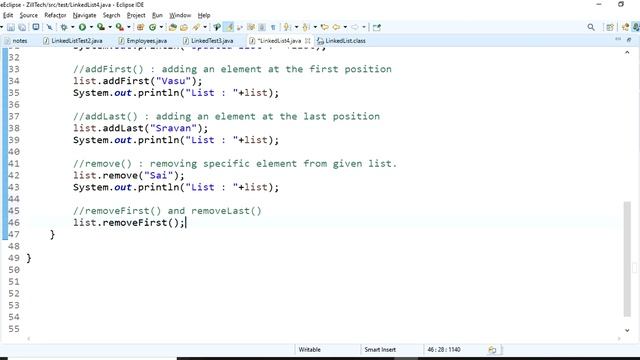Expand the Next Annotation dropdown arrow
The height and width of the screenshot is (360, 640).
coord(296,27)
